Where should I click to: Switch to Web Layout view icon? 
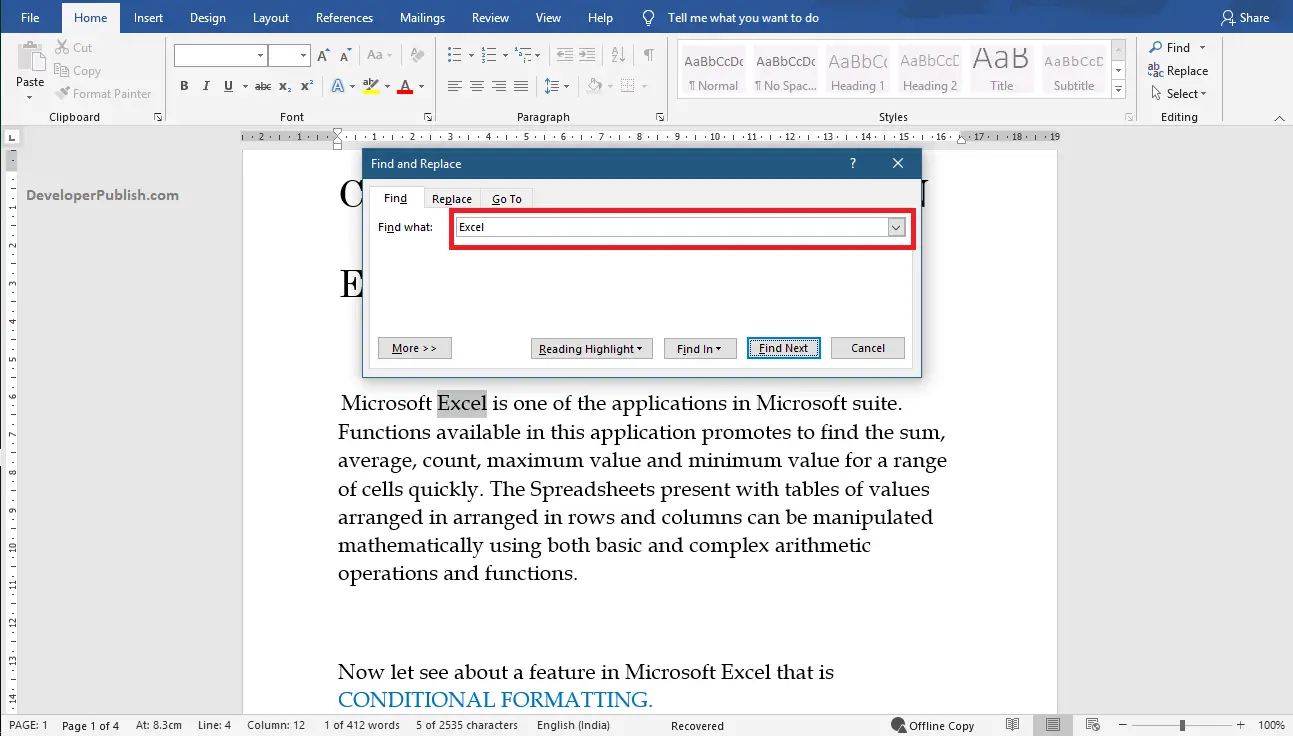coord(1091,725)
